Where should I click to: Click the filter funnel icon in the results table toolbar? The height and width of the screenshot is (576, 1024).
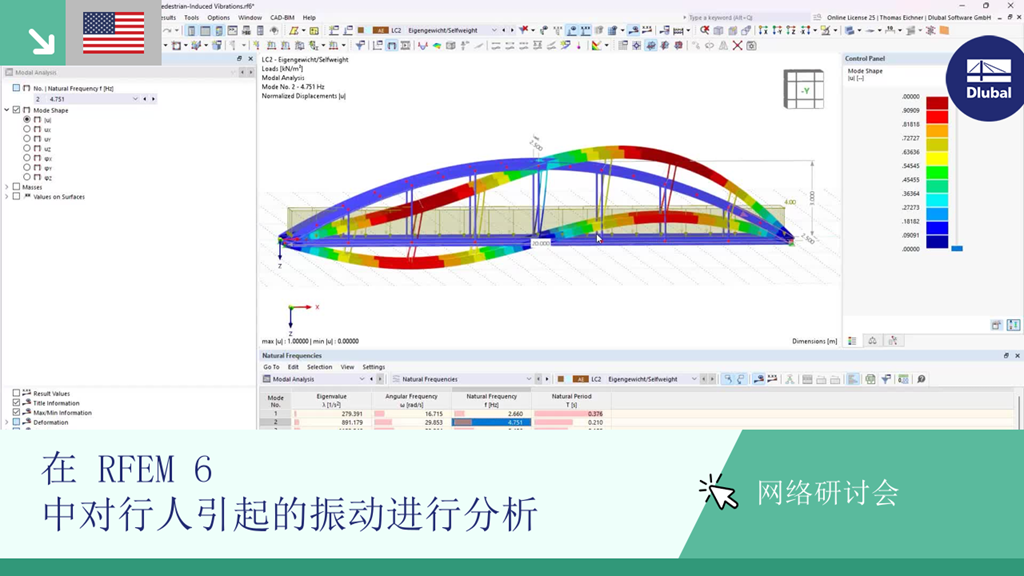(886, 379)
